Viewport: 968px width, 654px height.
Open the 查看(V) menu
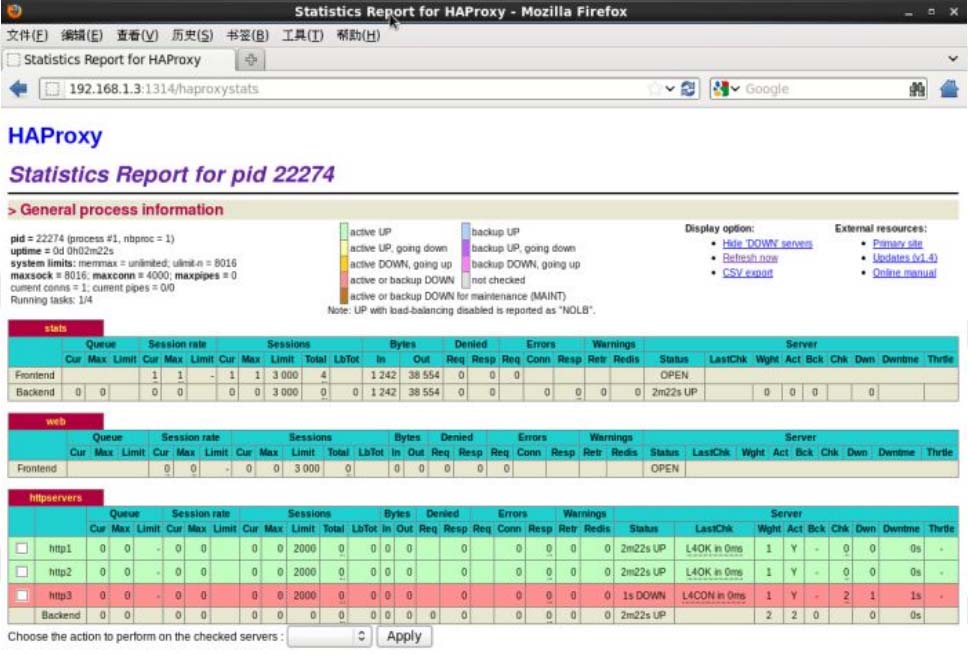(137, 35)
